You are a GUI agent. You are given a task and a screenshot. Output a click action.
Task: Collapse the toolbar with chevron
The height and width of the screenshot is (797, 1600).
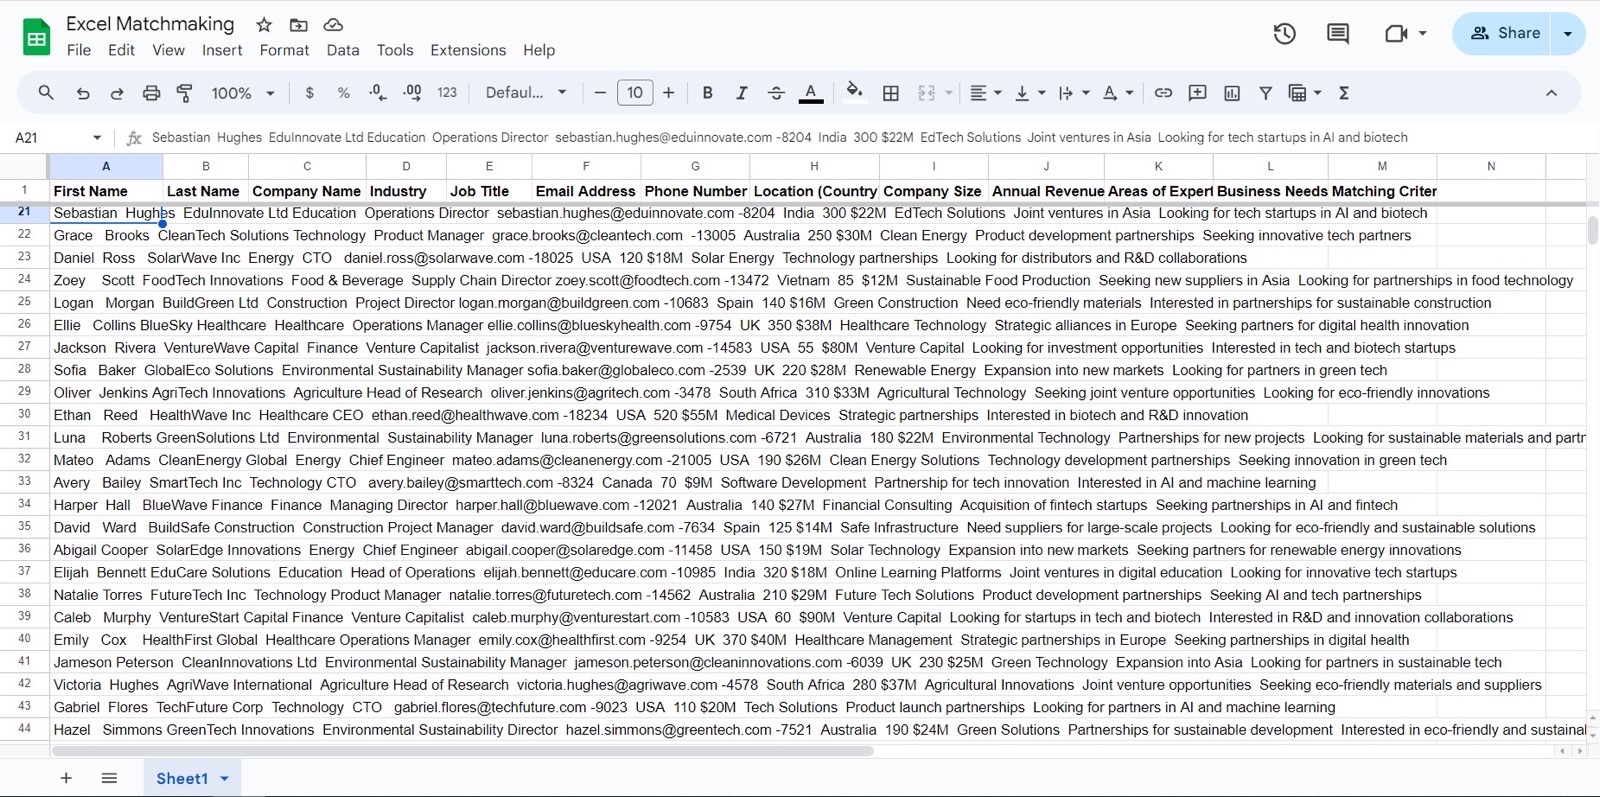pyautogui.click(x=1551, y=93)
